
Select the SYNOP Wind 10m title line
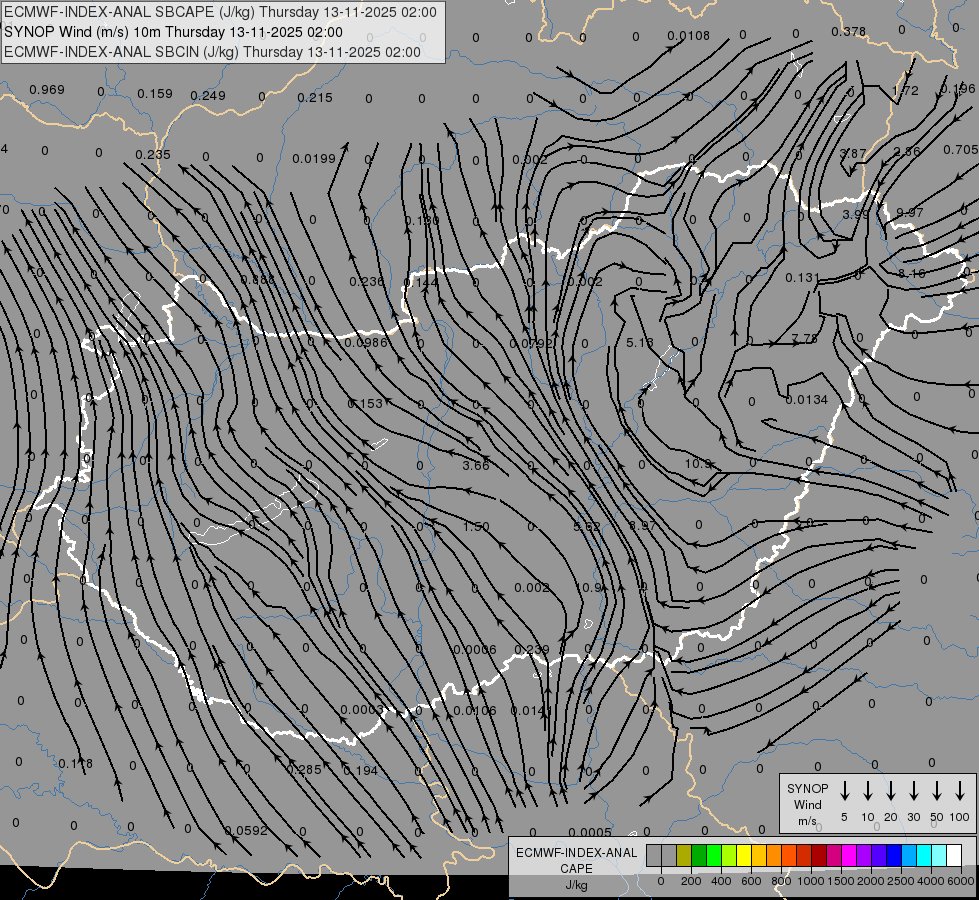pyautogui.click(x=174, y=32)
